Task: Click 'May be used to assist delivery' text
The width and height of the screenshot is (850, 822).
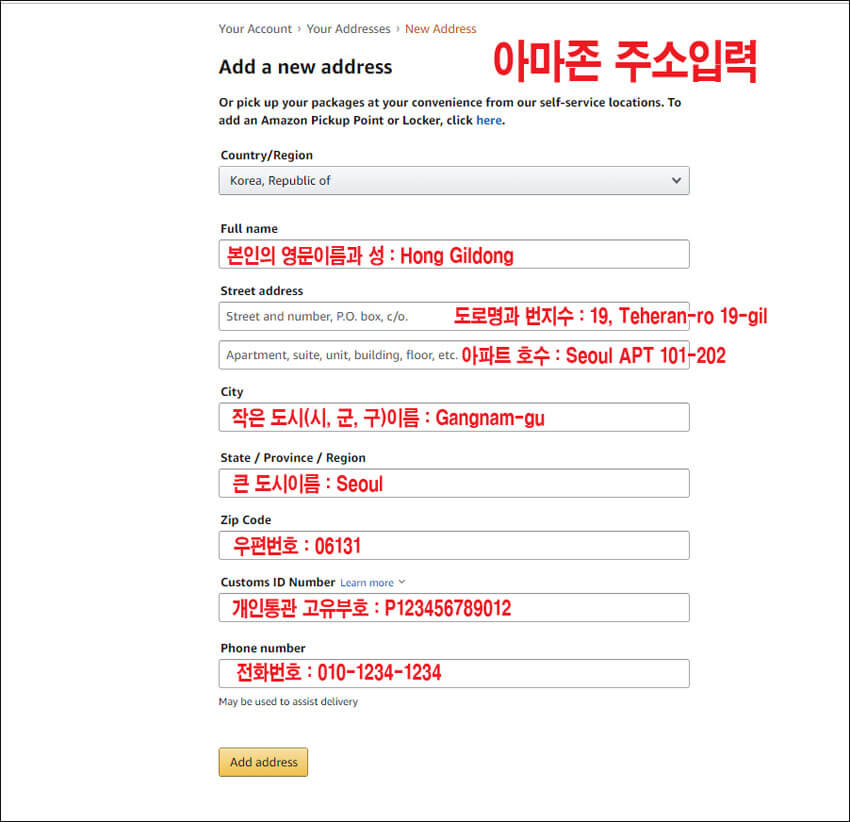Action: point(288,702)
